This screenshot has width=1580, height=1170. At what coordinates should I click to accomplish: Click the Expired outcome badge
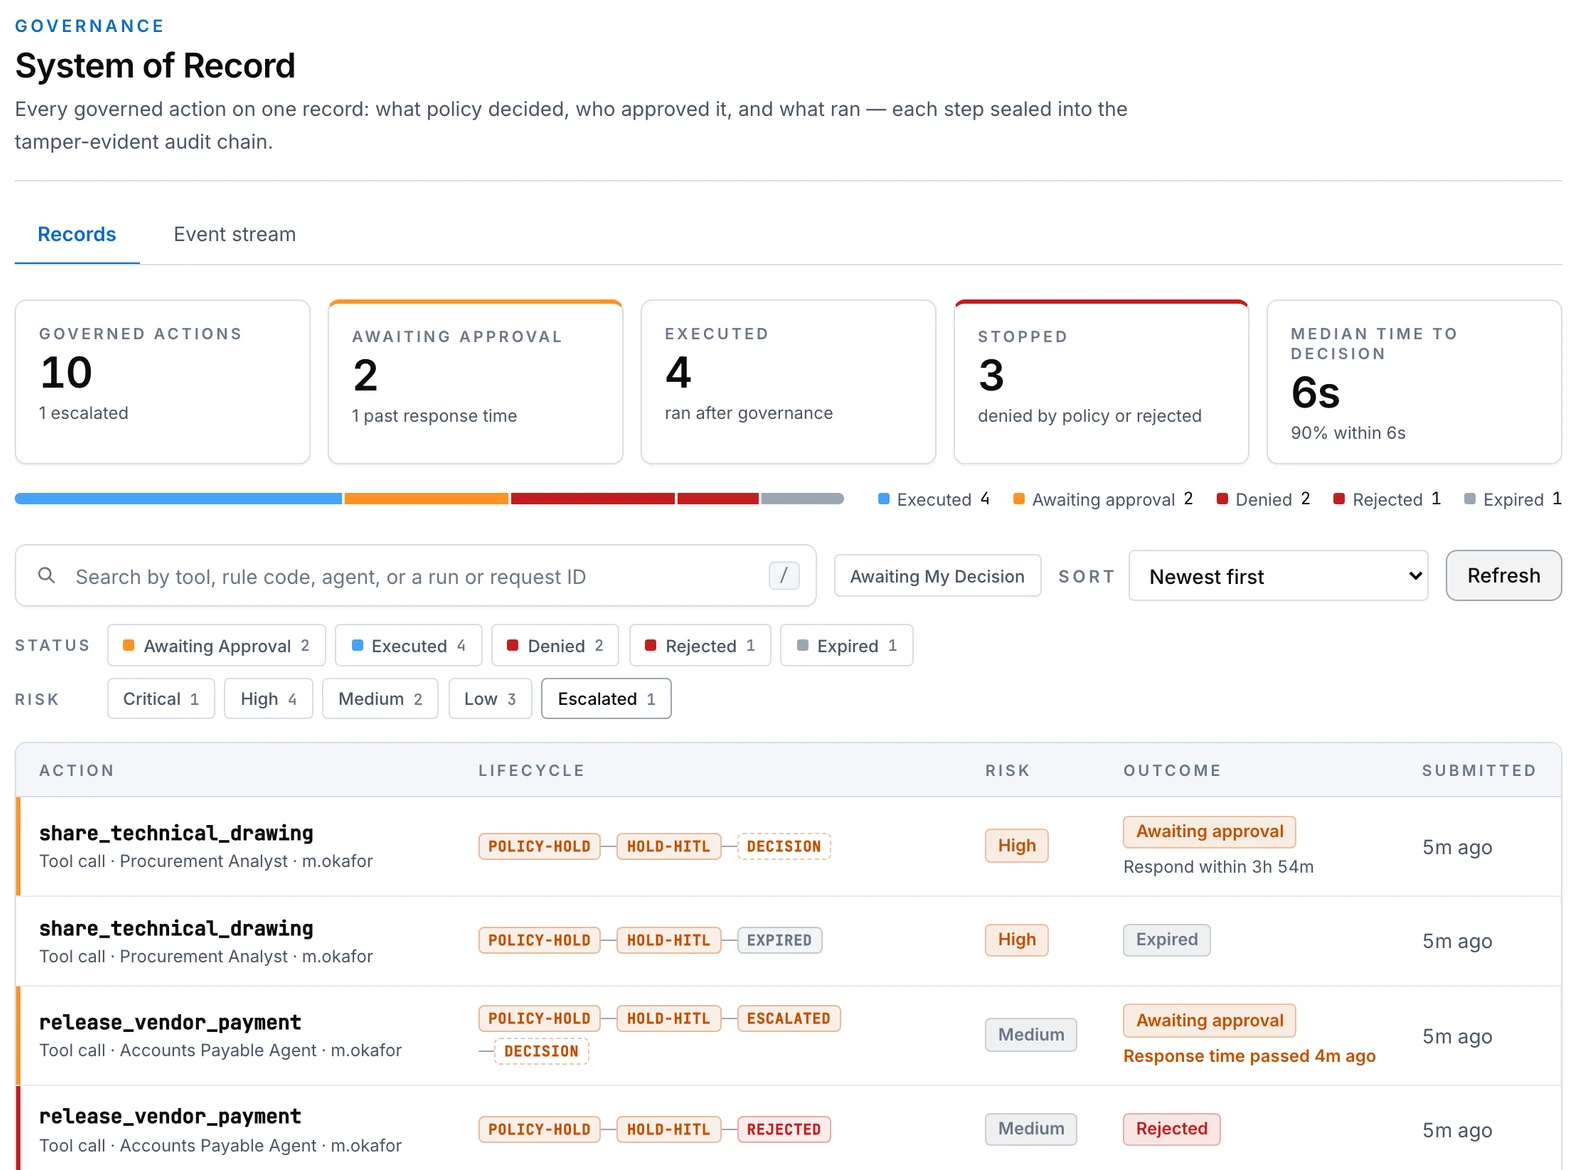(1167, 939)
